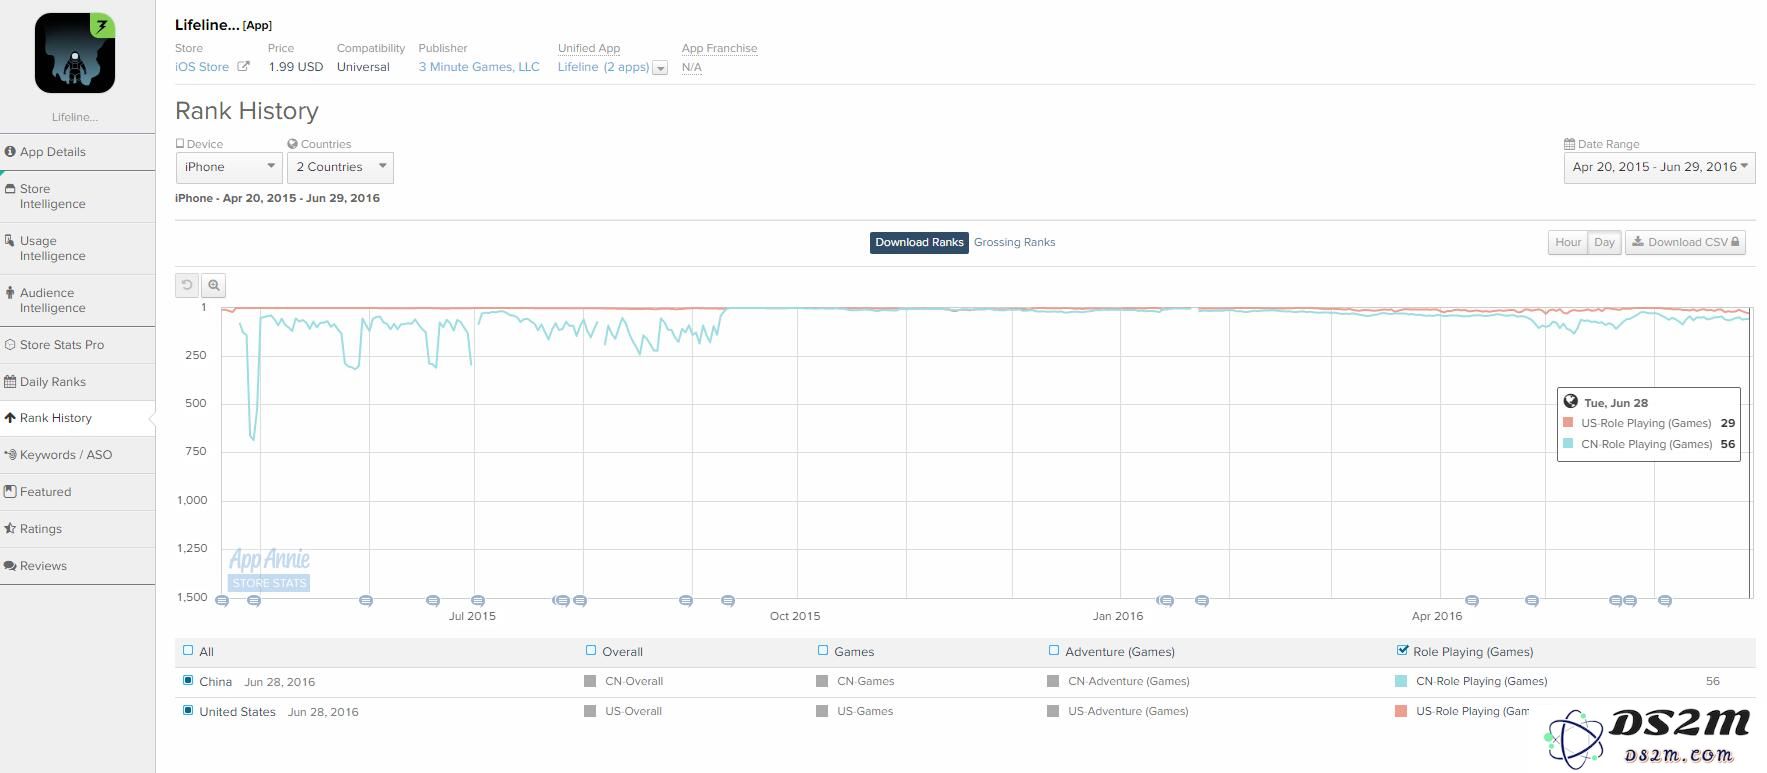Image resolution: width=1767 pixels, height=773 pixels.
Task: Click US-Overall legend label
Action: coord(634,711)
